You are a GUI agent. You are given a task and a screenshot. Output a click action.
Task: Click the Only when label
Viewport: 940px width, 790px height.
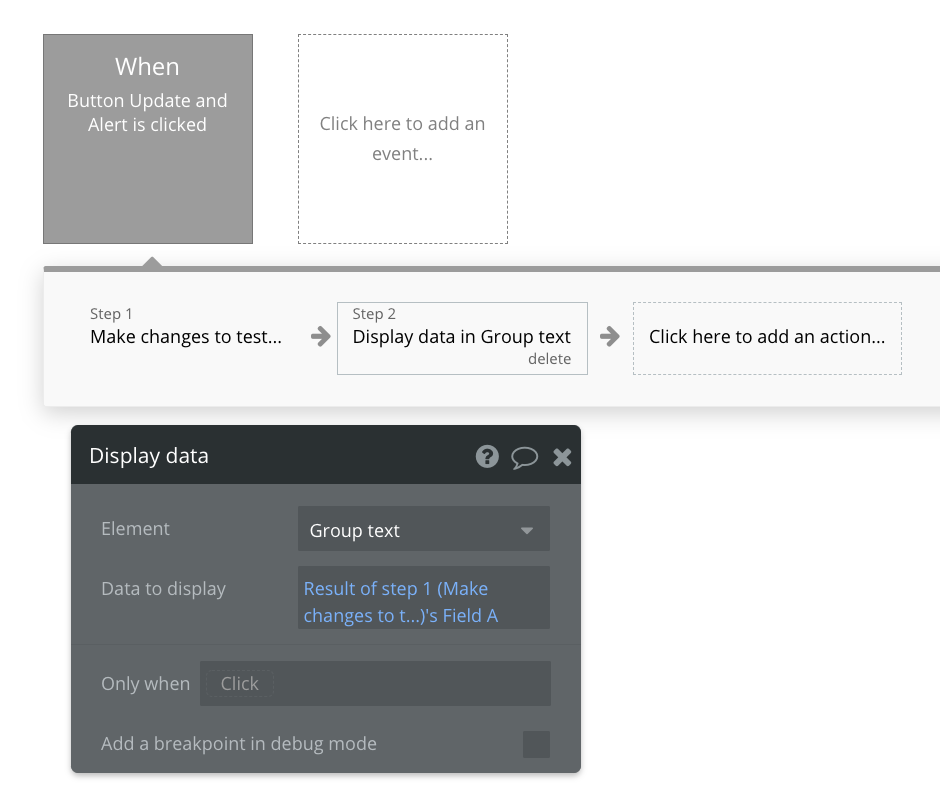coord(145,684)
